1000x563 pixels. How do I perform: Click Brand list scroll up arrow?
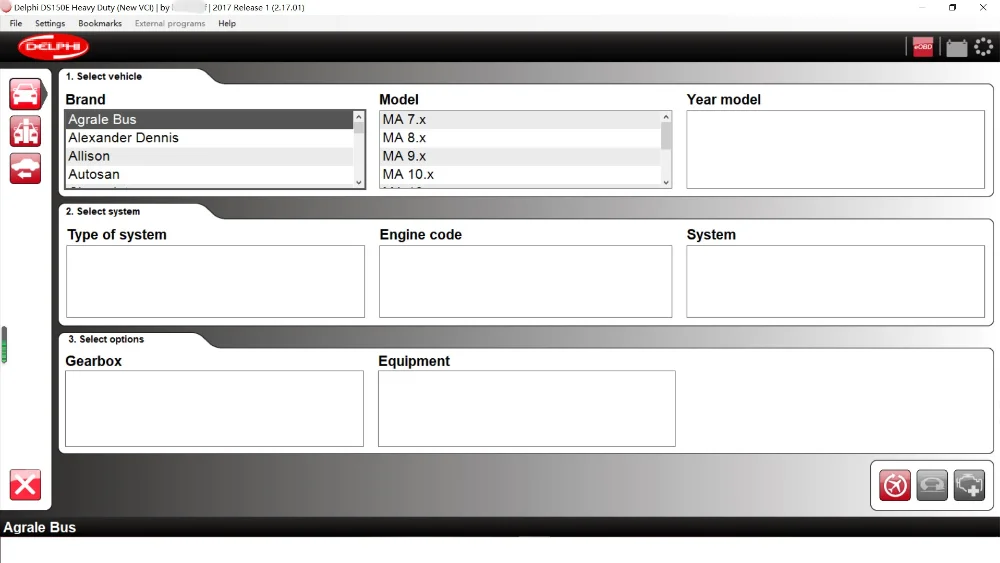point(359,117)
